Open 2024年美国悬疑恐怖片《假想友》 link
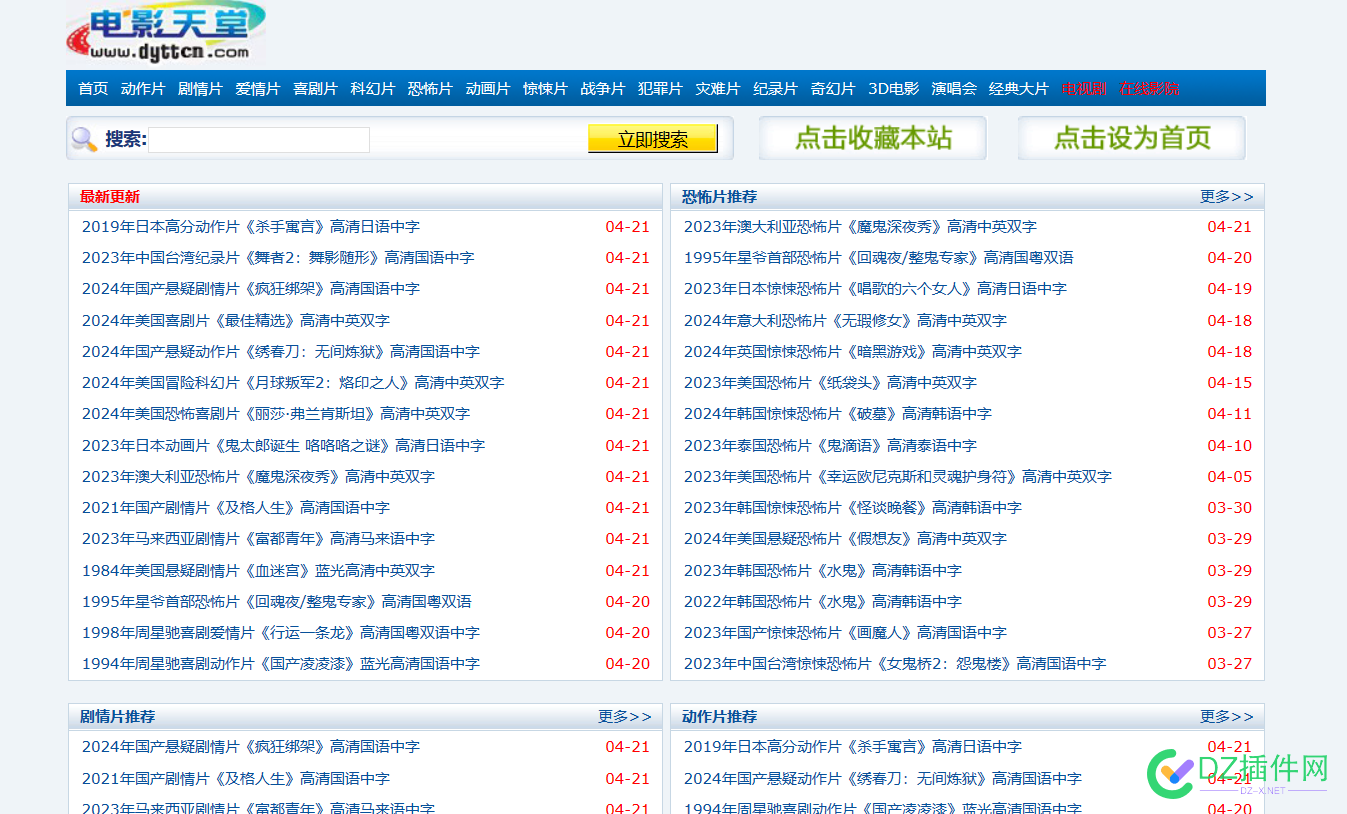 tap(845, 539)
